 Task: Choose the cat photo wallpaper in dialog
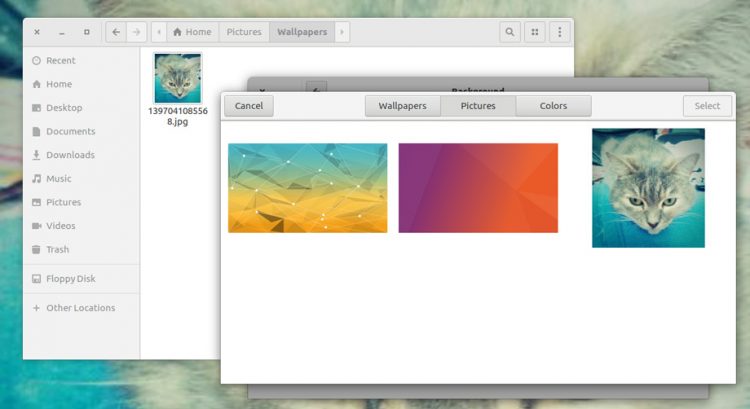648,188
